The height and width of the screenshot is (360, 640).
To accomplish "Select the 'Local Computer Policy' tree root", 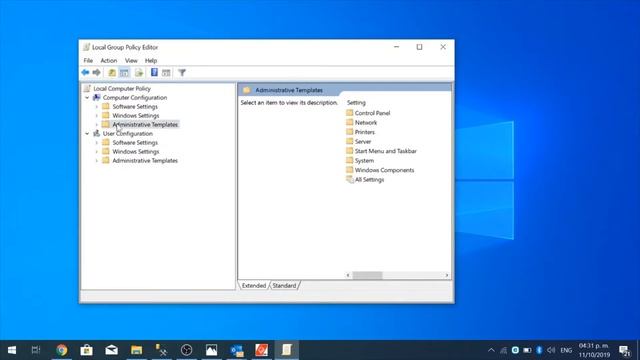I will [122, 88].
